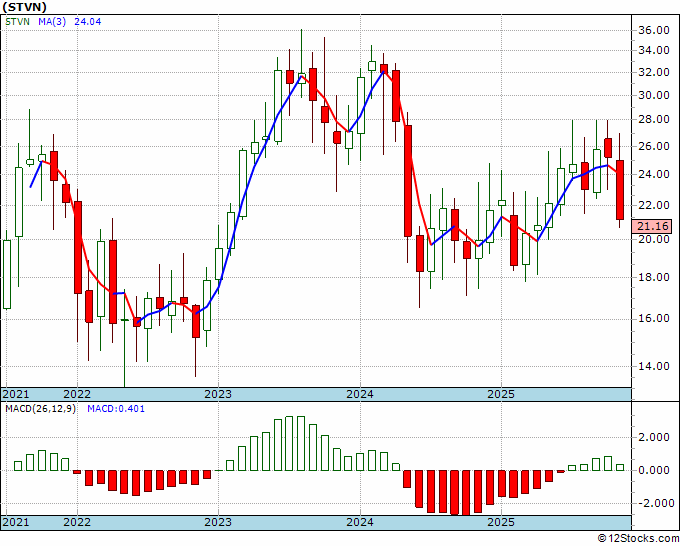Click the MACD:0.401 value label
680x546 pixels.
116,409
